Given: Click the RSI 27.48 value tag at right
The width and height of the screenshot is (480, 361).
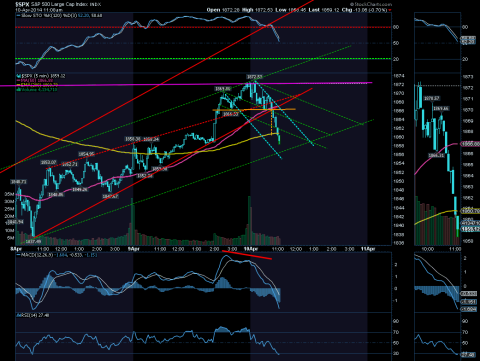Looking at the screenshot, I should [468, 355].
